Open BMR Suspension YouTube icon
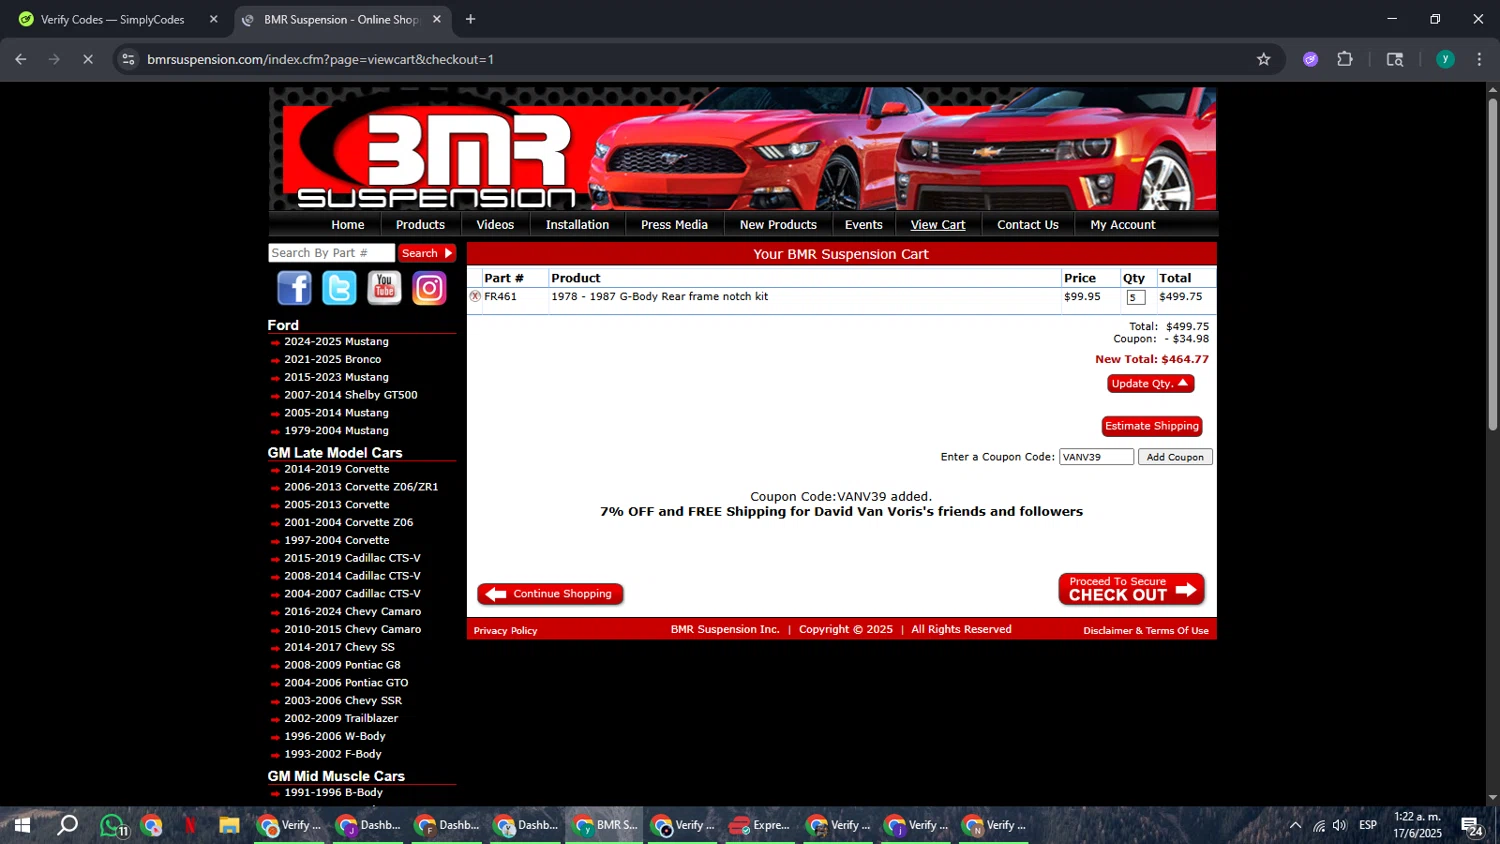The image size is (1500, 844). 384,288
